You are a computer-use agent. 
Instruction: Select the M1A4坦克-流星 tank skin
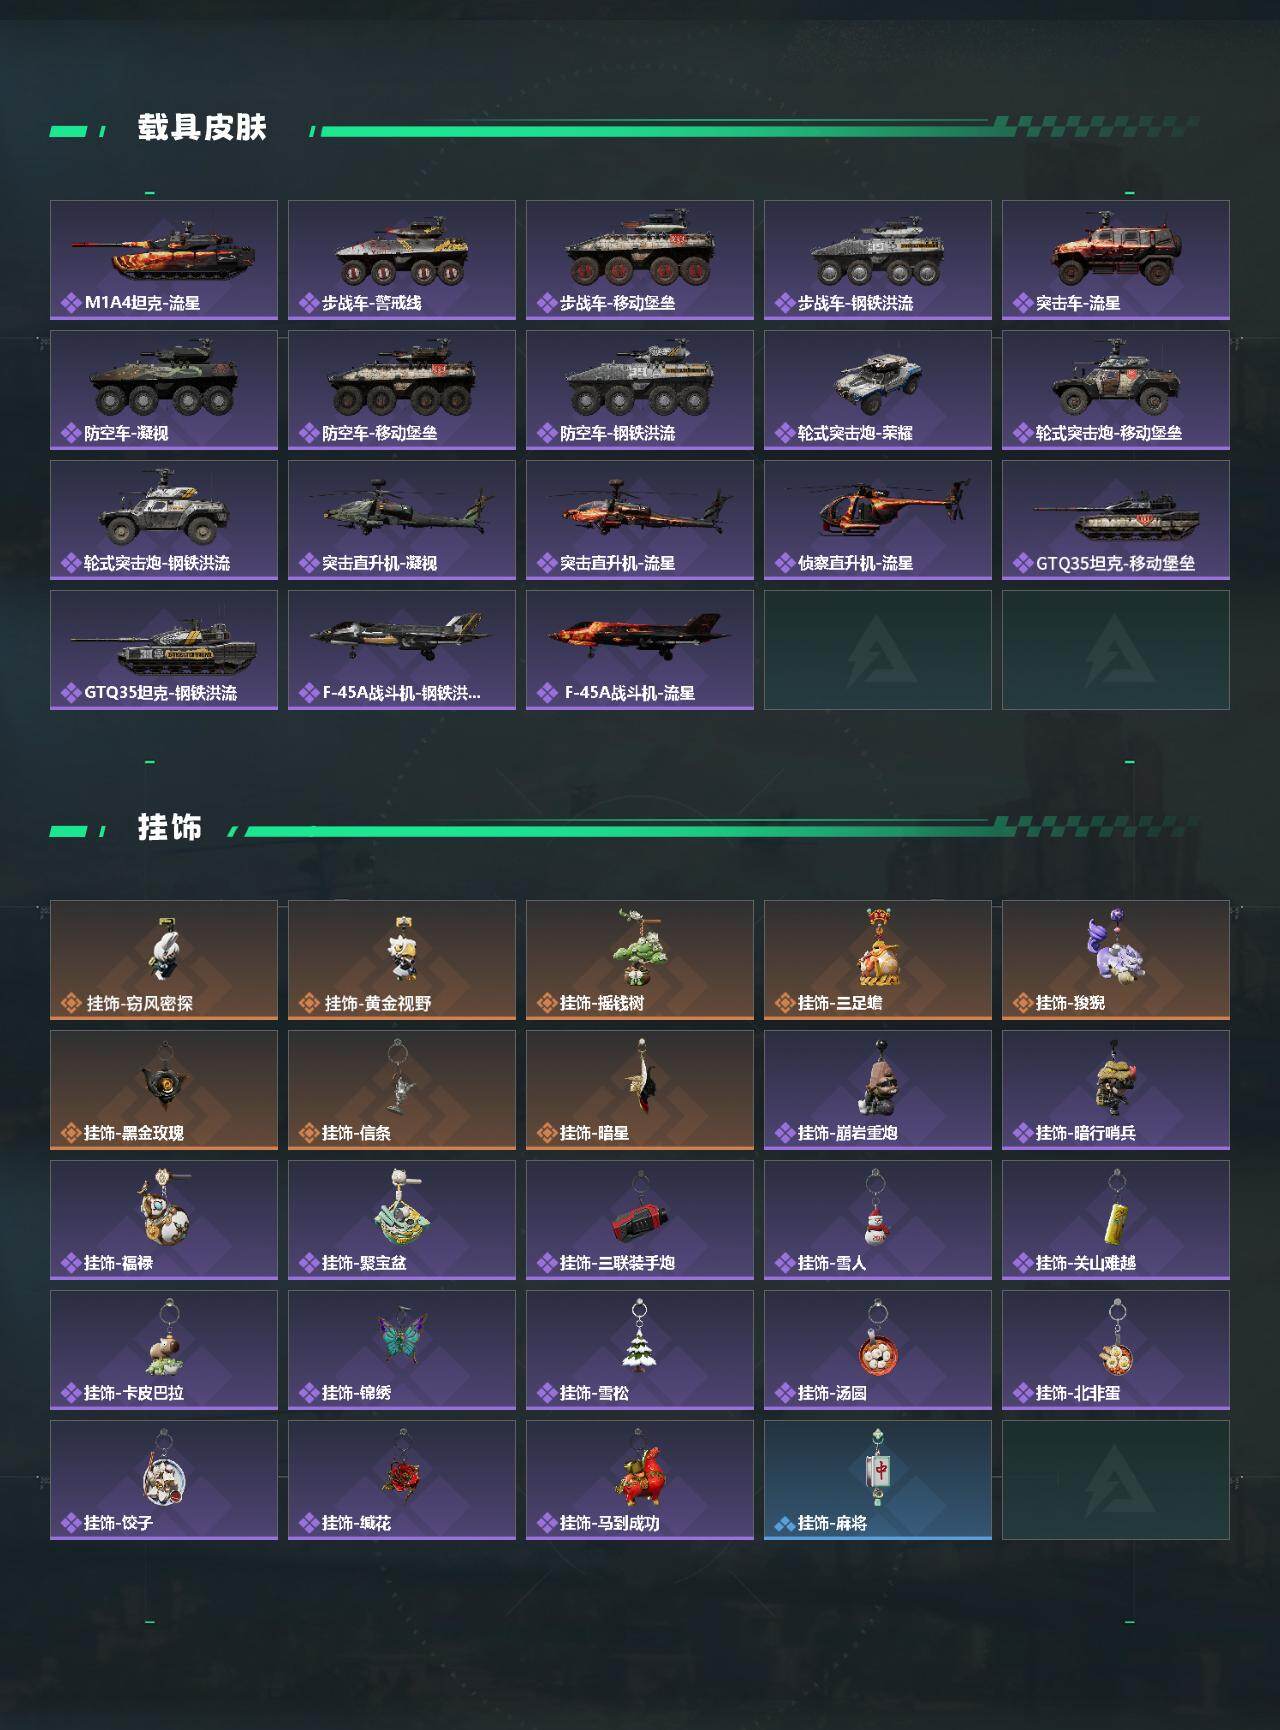click(164, 260)
